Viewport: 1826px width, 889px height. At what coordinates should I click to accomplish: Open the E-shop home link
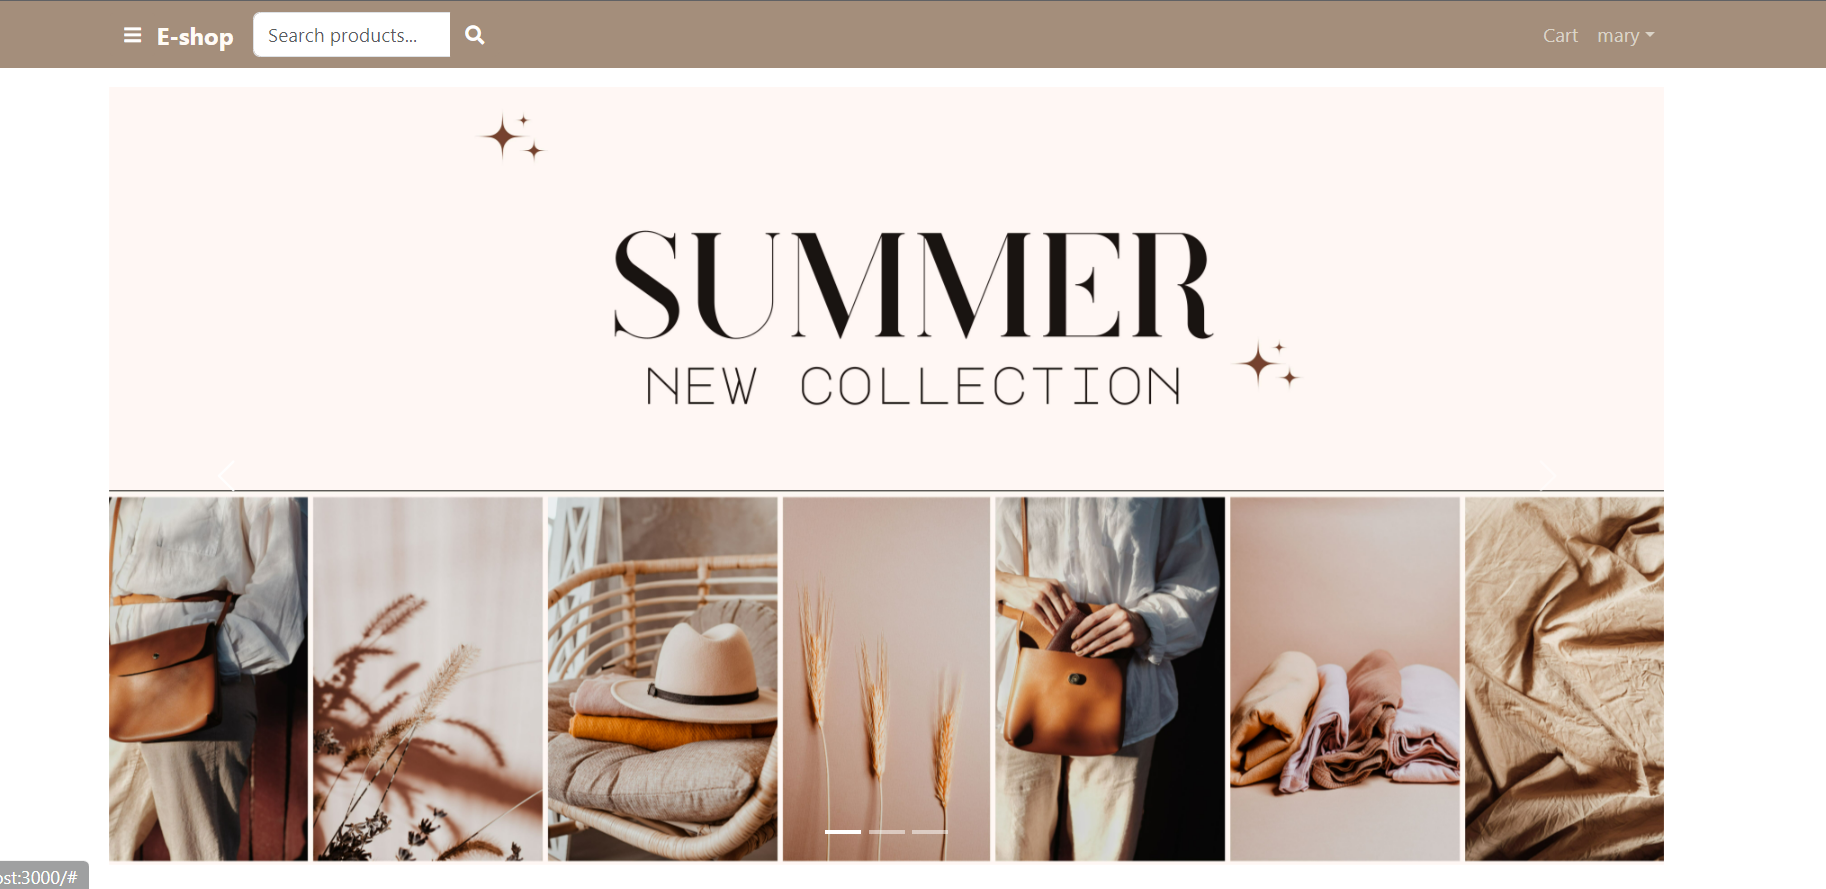pyautogui.click(x=195, y=37)
